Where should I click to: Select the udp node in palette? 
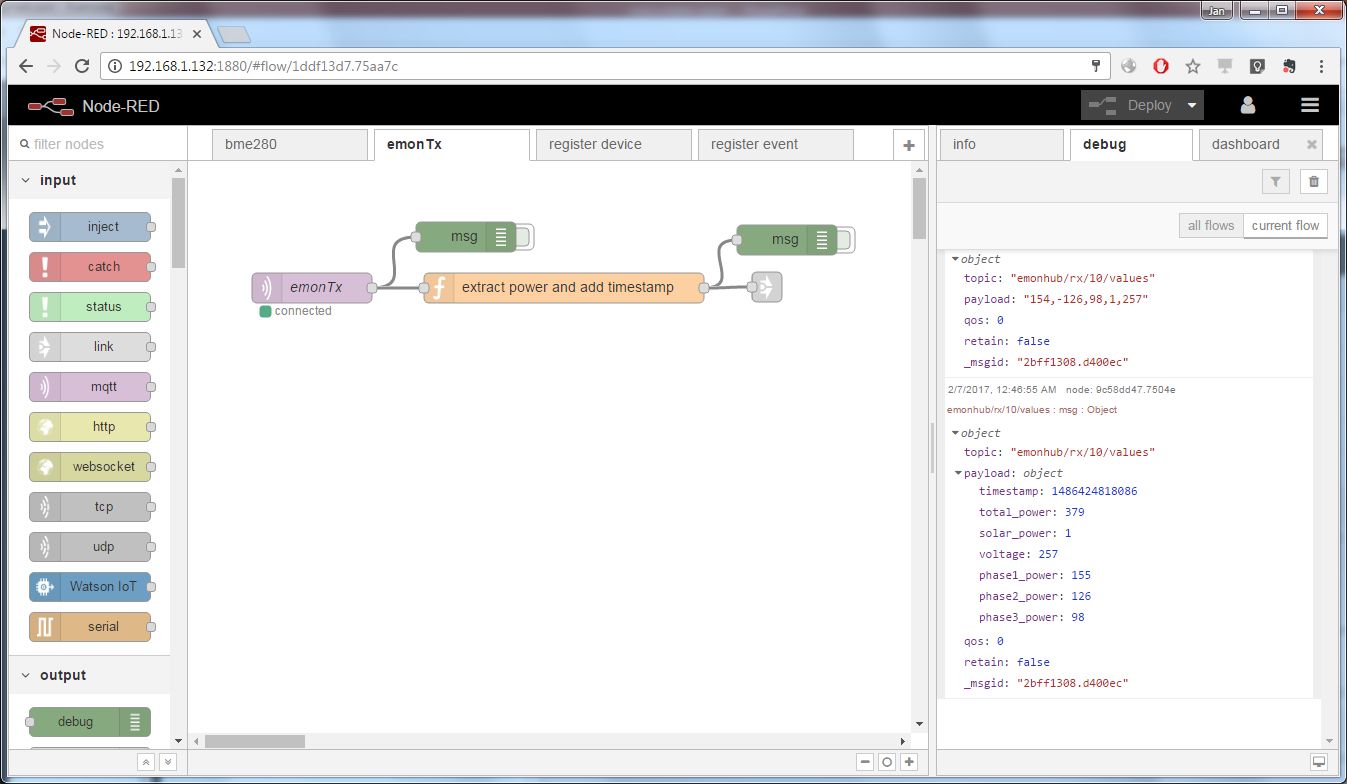[90, 547]
